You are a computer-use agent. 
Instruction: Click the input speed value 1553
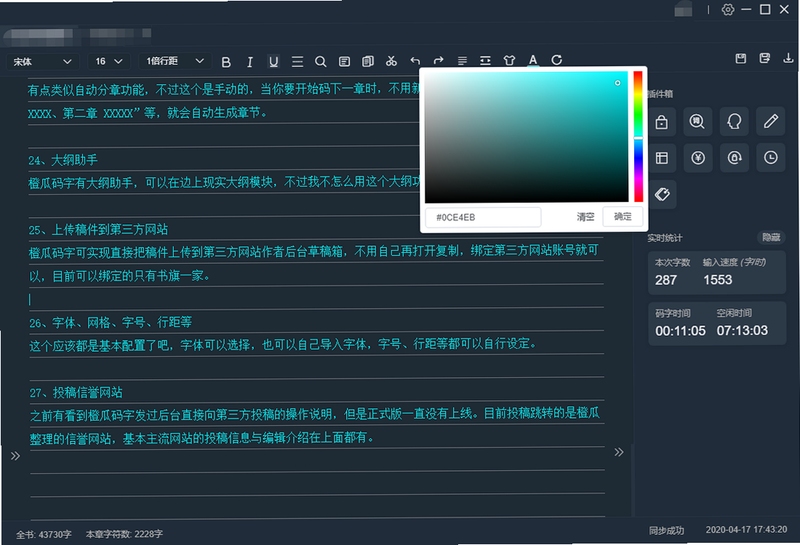coord(717,280)
